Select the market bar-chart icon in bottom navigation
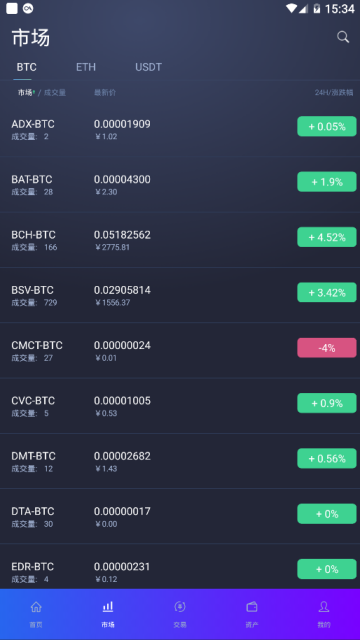The width and height of the screenshot is (360, 640). (108, 607)
